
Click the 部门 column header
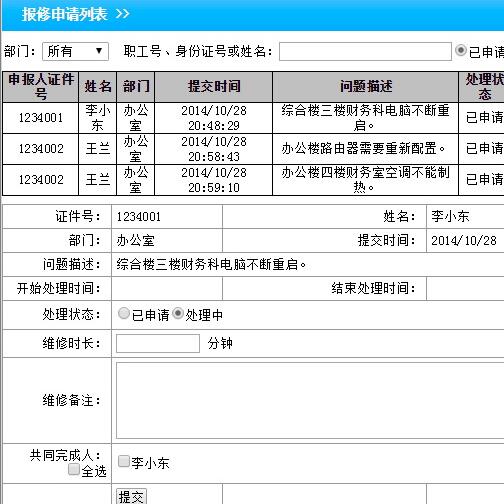tap(136, 87)
